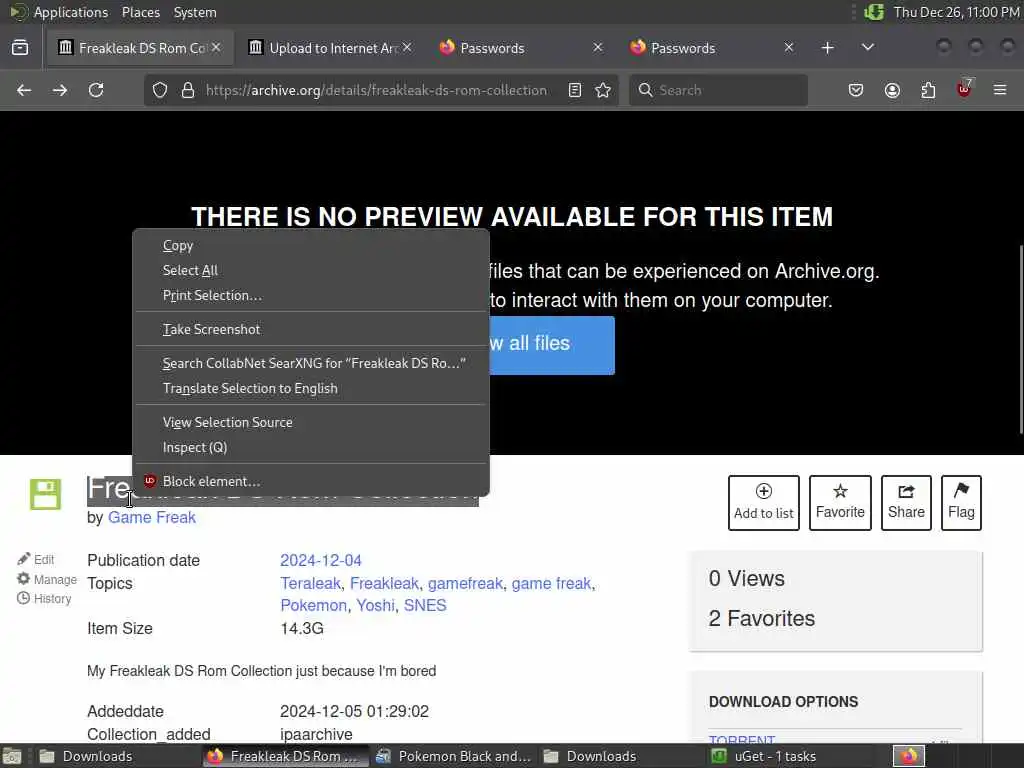Open Firefox application menu
The width and height of the screenshot is (1024, 768).
click(x=1000, y=90)
